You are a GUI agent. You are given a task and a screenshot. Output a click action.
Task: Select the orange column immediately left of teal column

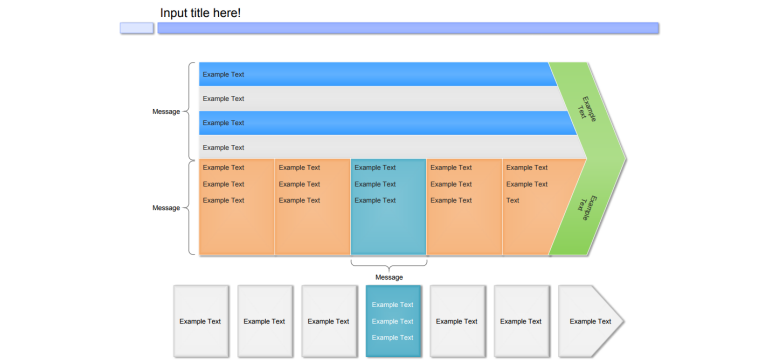[x=313, y=207]
